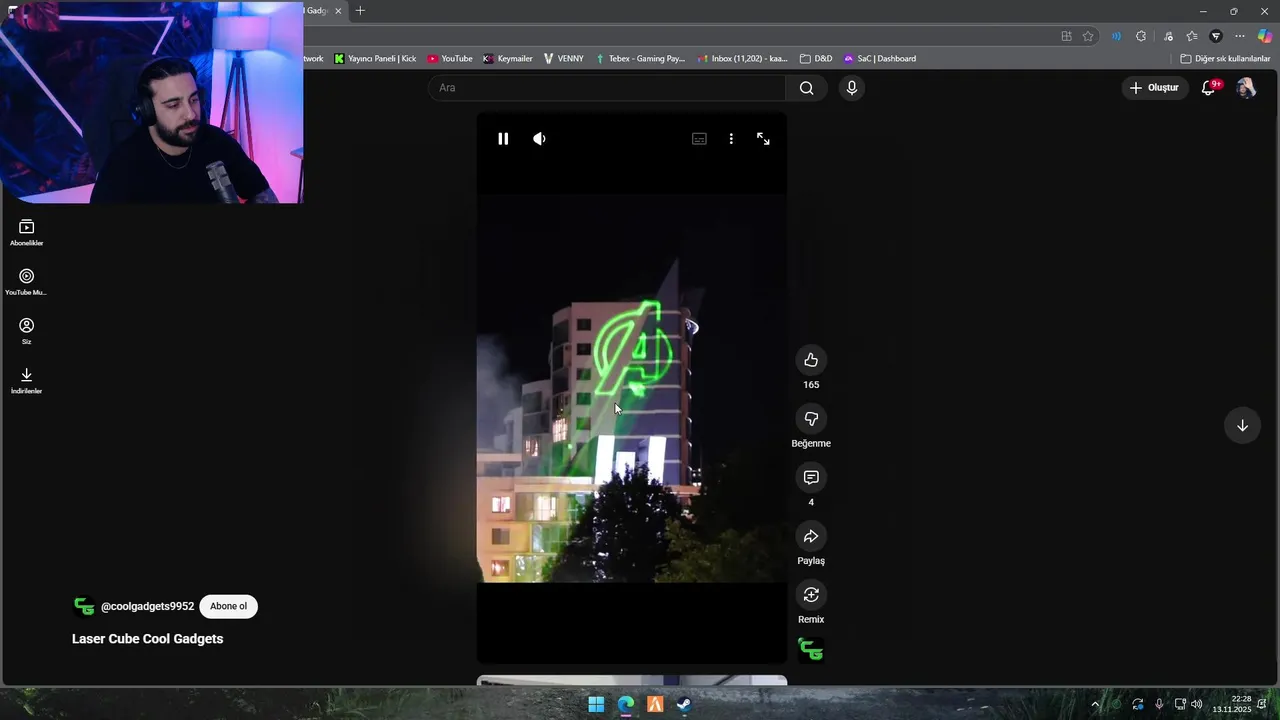This screenshot has height=720, width=1280.
Task: Focus the Ara search field
Action: click(607, 88)
